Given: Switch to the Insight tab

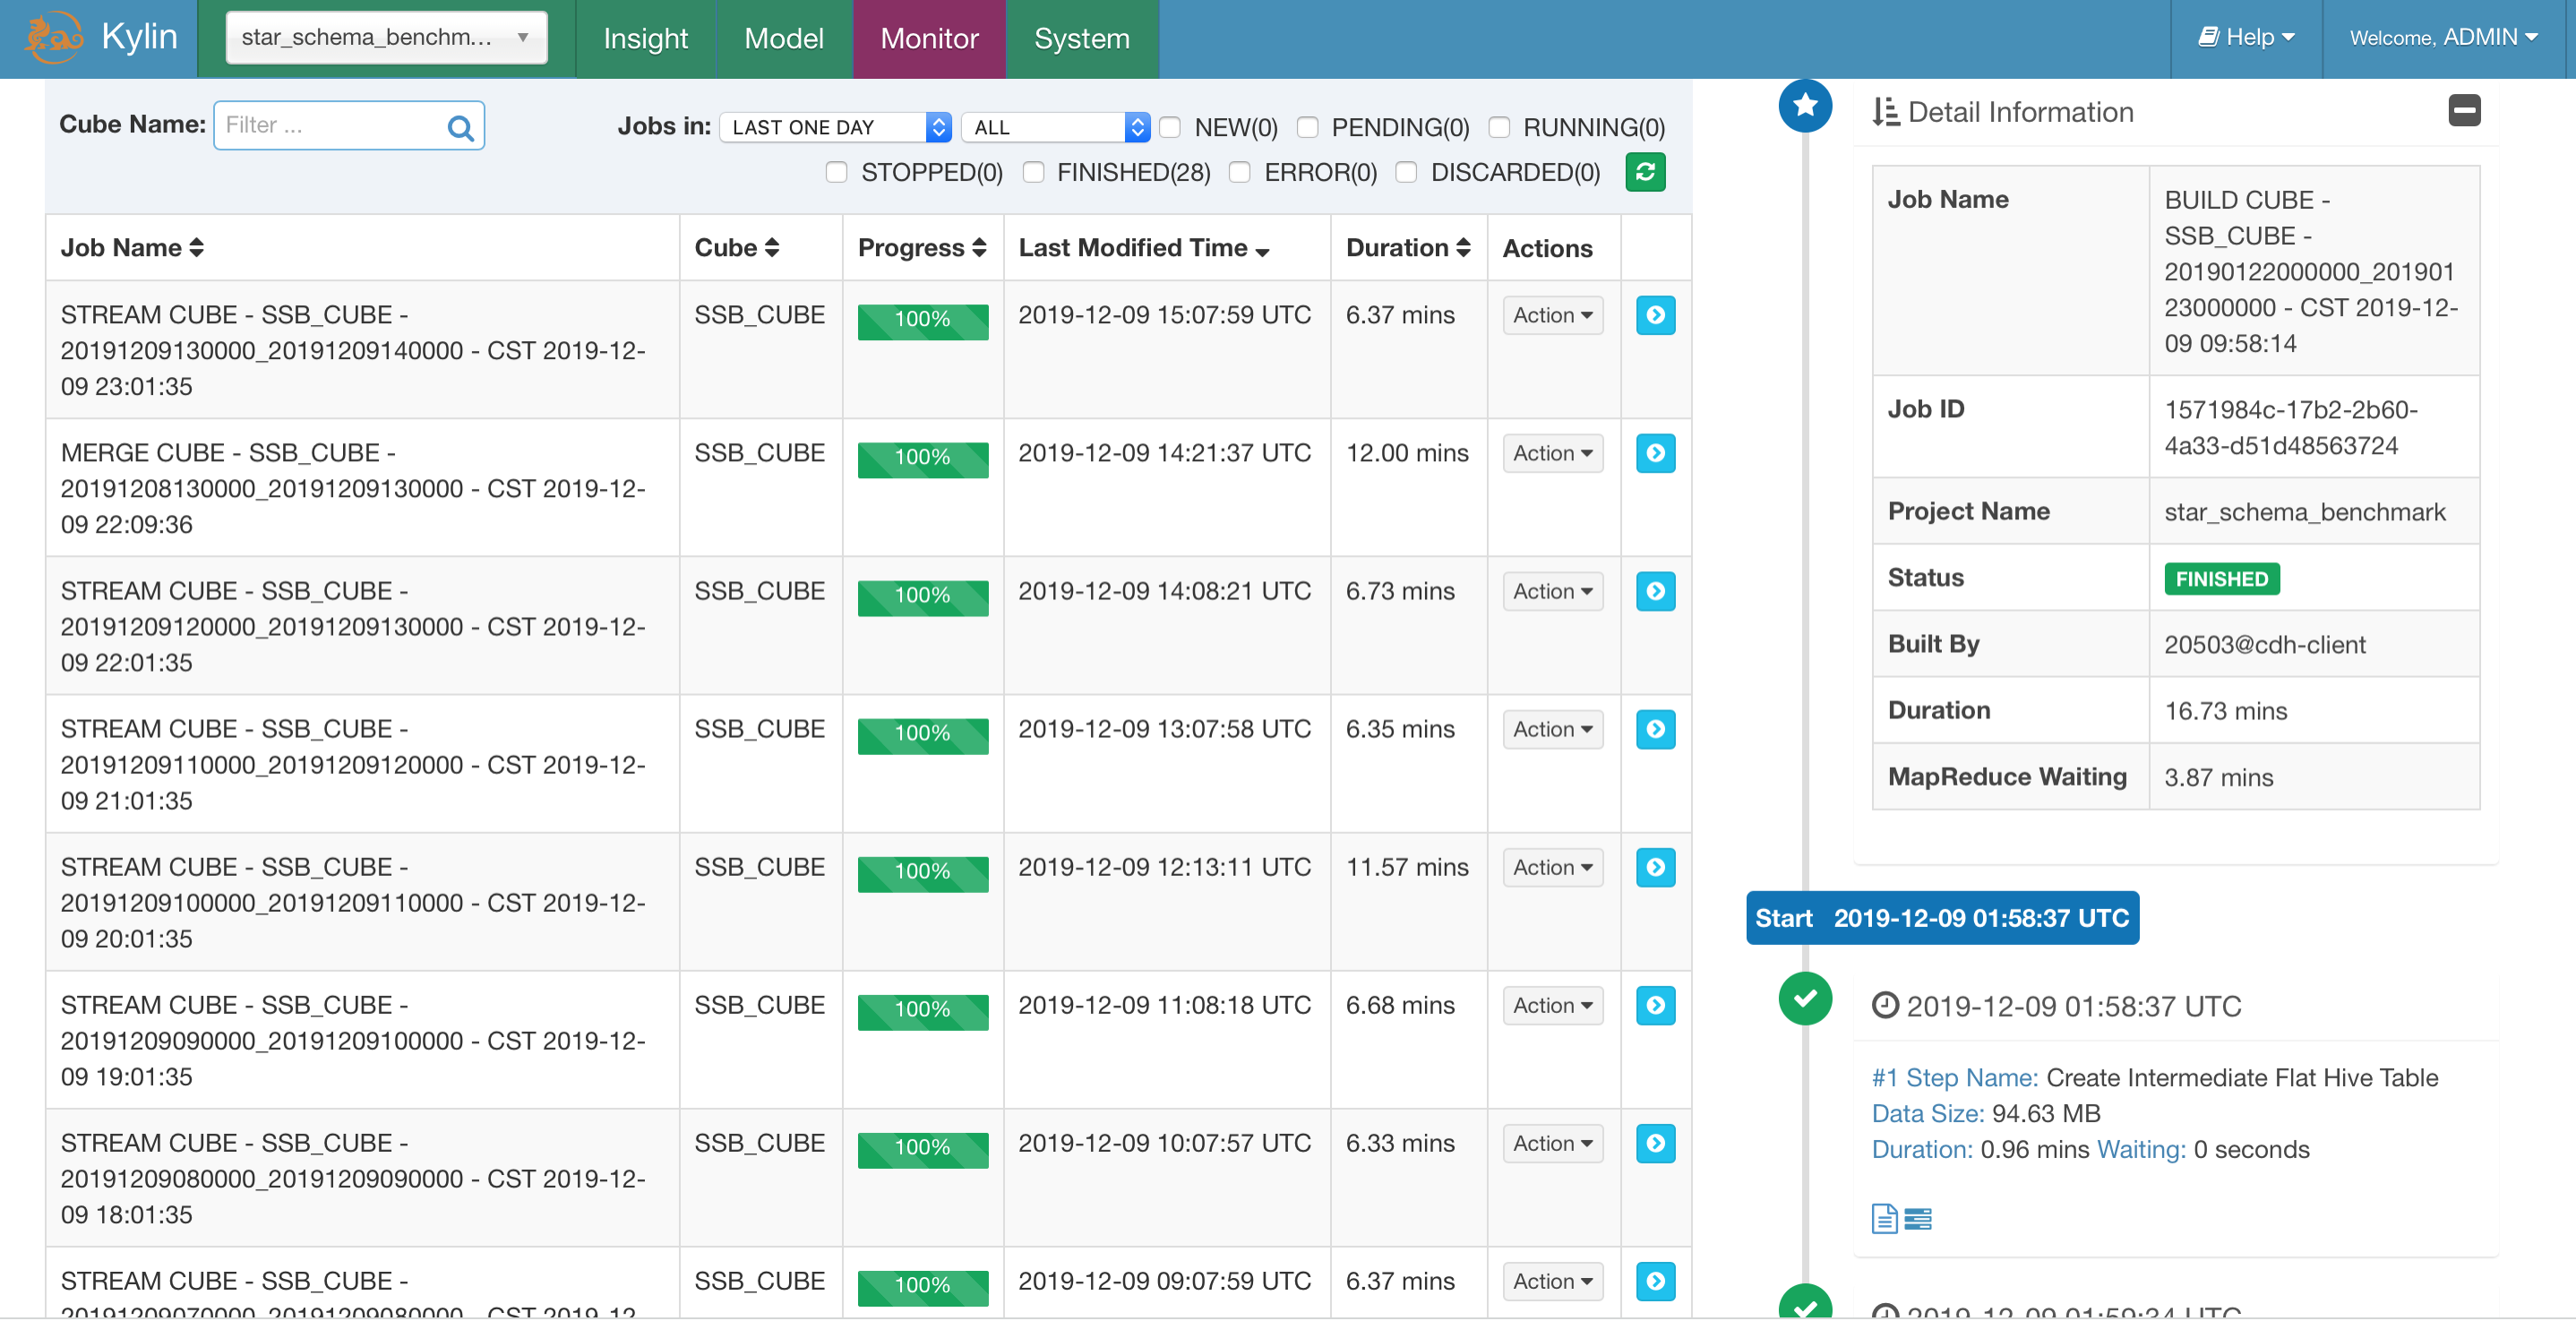Looking at the screenshot, I should pos(645,38).
